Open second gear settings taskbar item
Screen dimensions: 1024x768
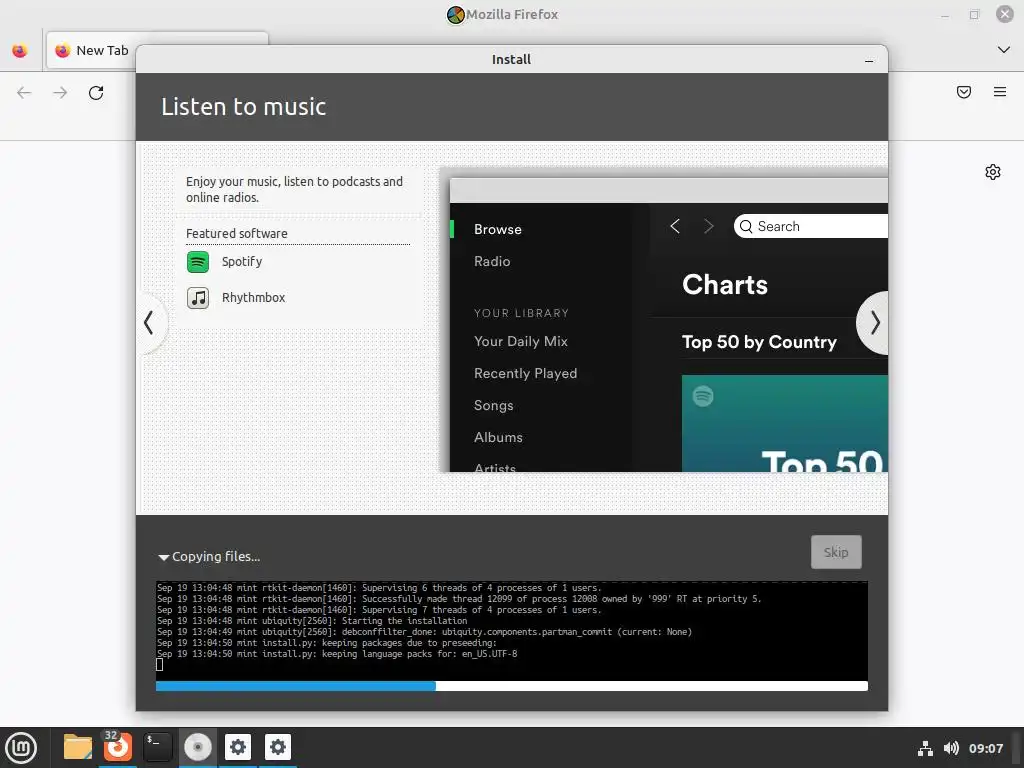(x=278, y=746)
